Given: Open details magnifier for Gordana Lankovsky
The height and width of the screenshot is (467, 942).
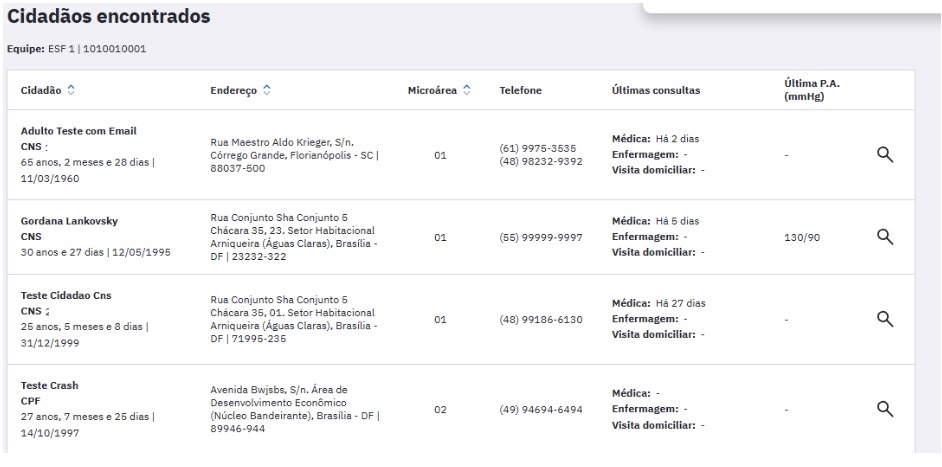Looking at the screenshot, I should click(x=883, y=236).
